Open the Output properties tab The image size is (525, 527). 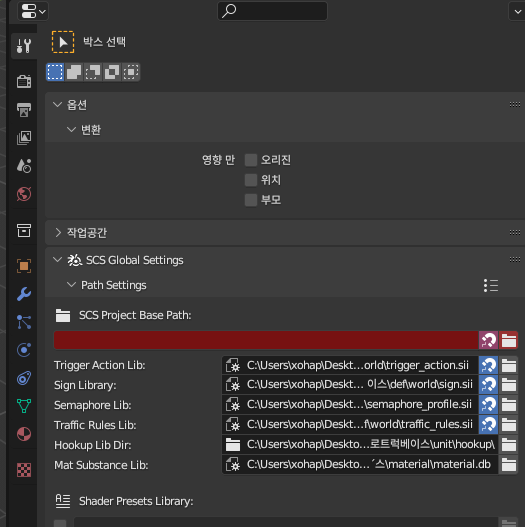click(x=24, y=110)
